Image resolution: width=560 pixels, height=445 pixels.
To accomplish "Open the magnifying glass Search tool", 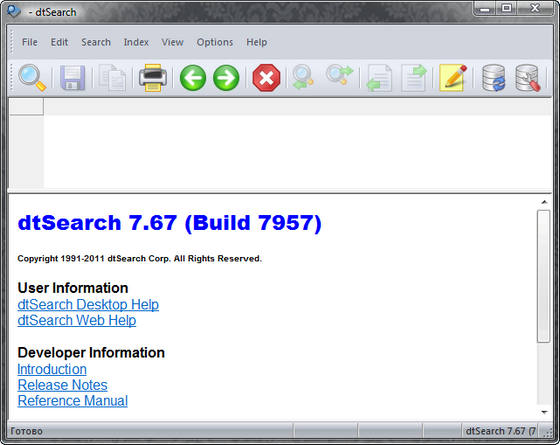I will tap(32, 78).
